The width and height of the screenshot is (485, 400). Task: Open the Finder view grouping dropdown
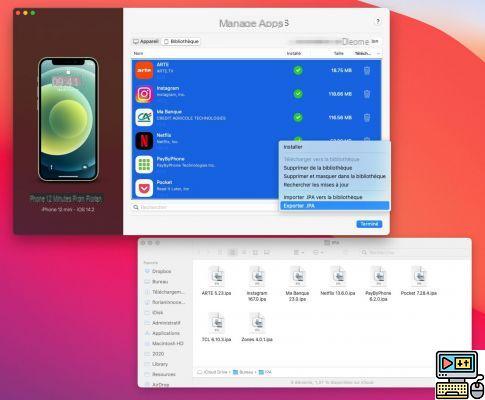(x=299, y=253)
